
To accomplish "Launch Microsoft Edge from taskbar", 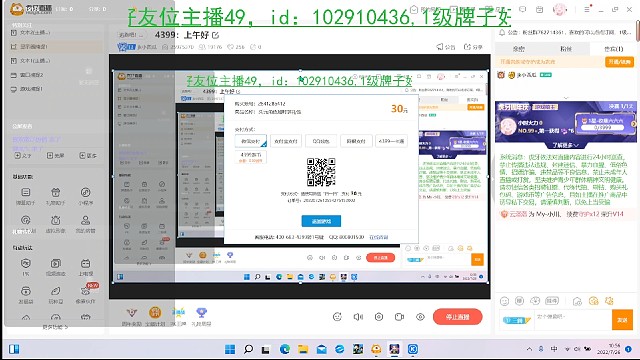I will 284,349.
